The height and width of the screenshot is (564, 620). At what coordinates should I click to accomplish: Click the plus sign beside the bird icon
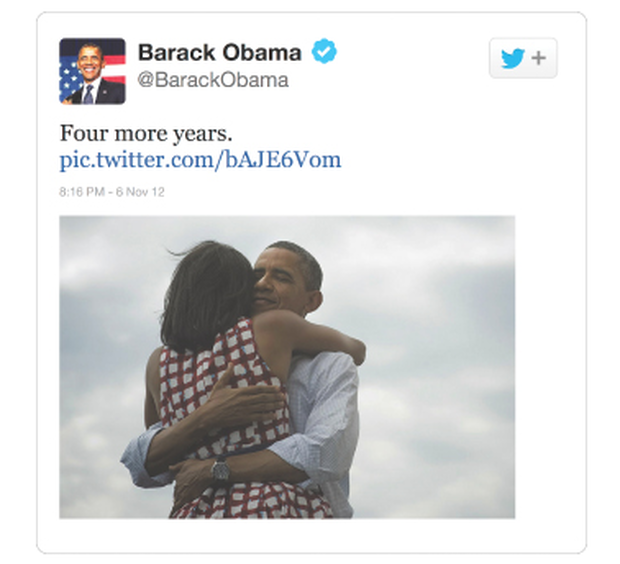click(x=539, y=58)
